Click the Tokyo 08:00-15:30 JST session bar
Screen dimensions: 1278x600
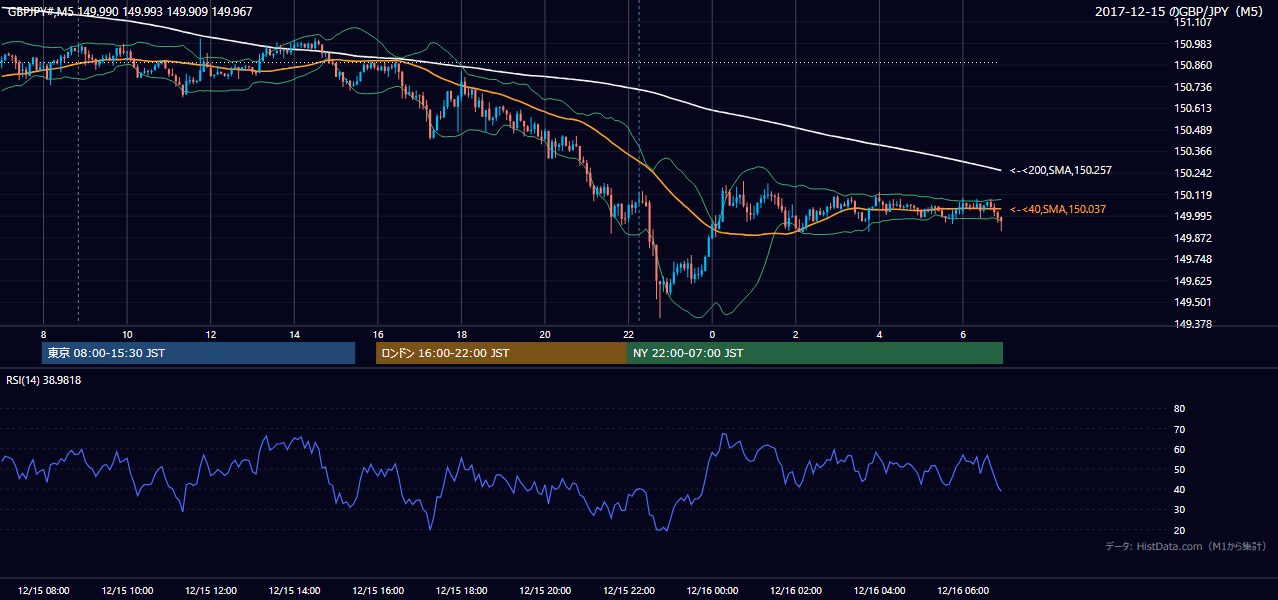pos(199,353)
